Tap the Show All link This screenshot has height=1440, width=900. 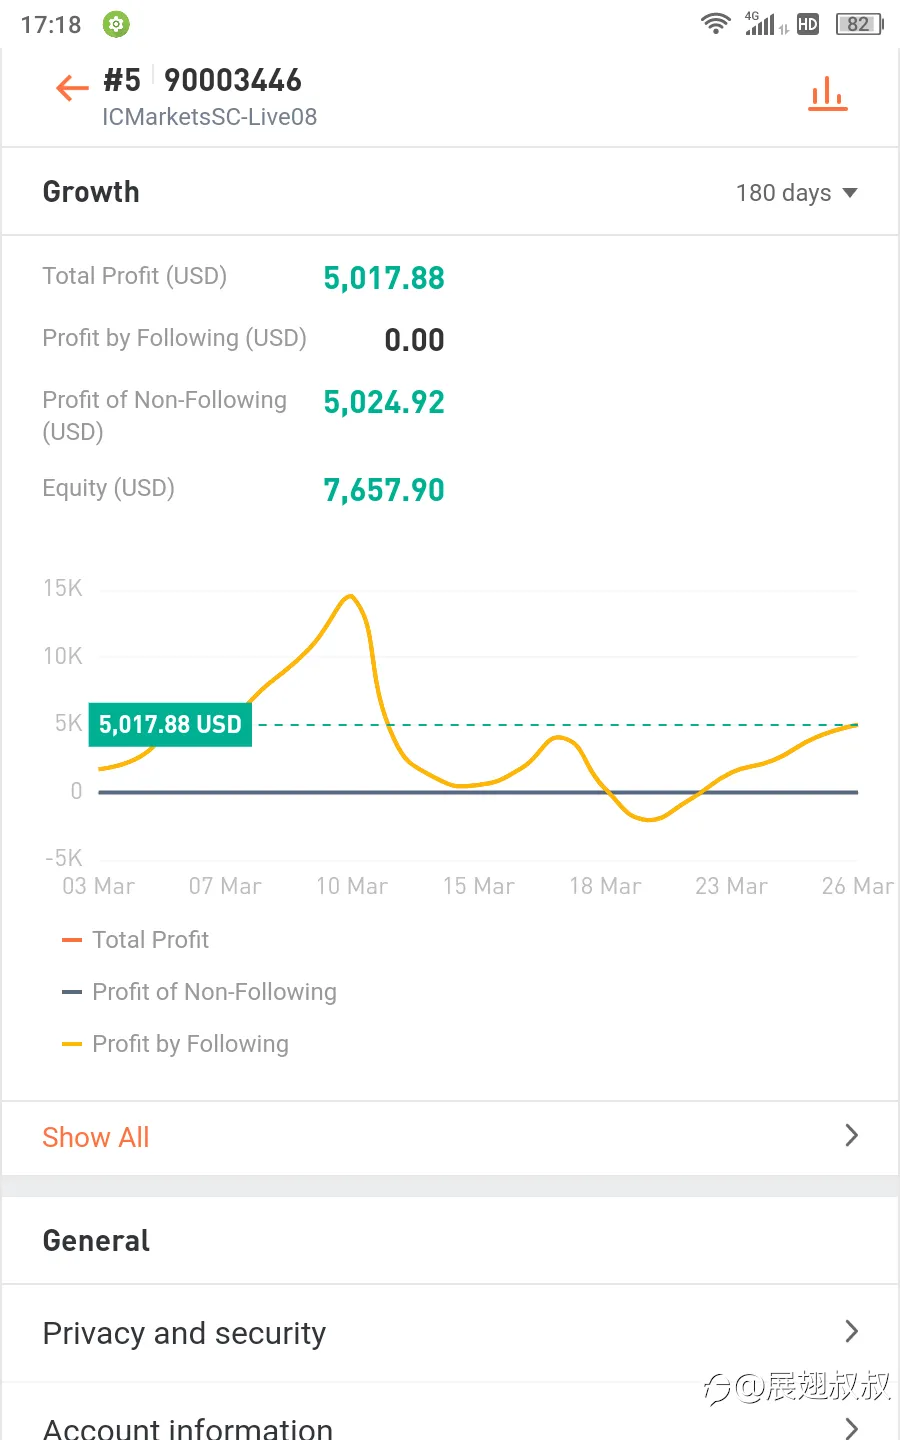(x=96, y=1137)
